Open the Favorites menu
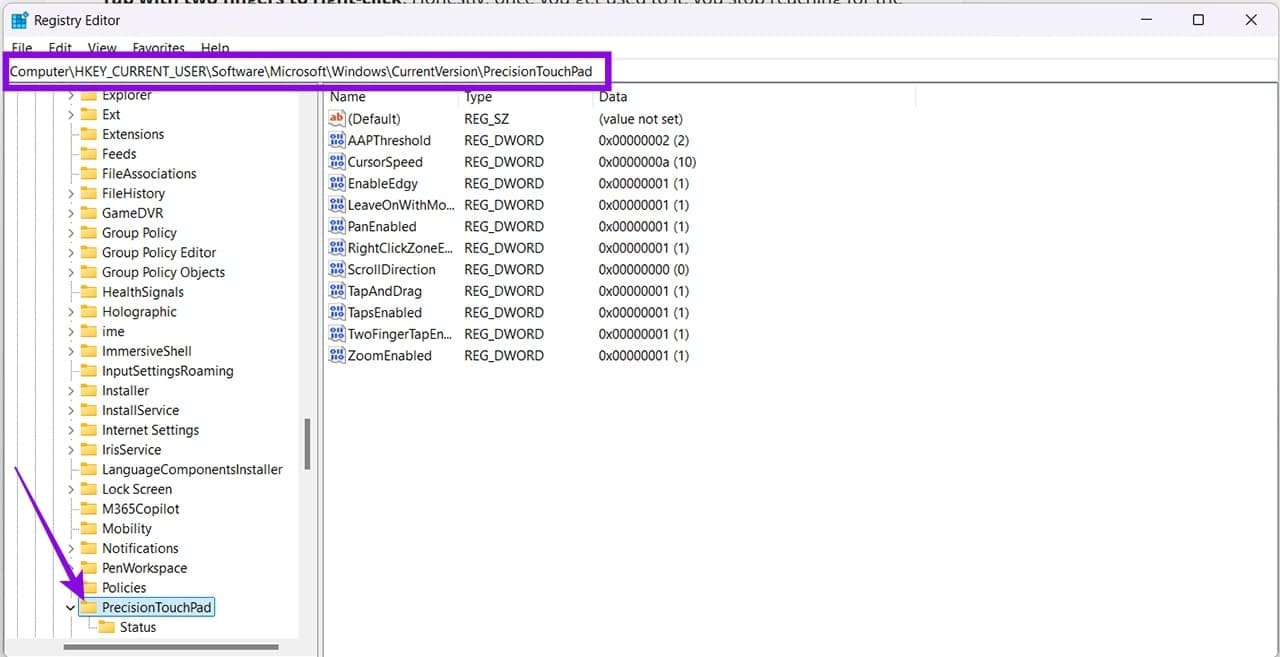The image size is (1280, 657). pyautogui.click(x=158, y=48)
